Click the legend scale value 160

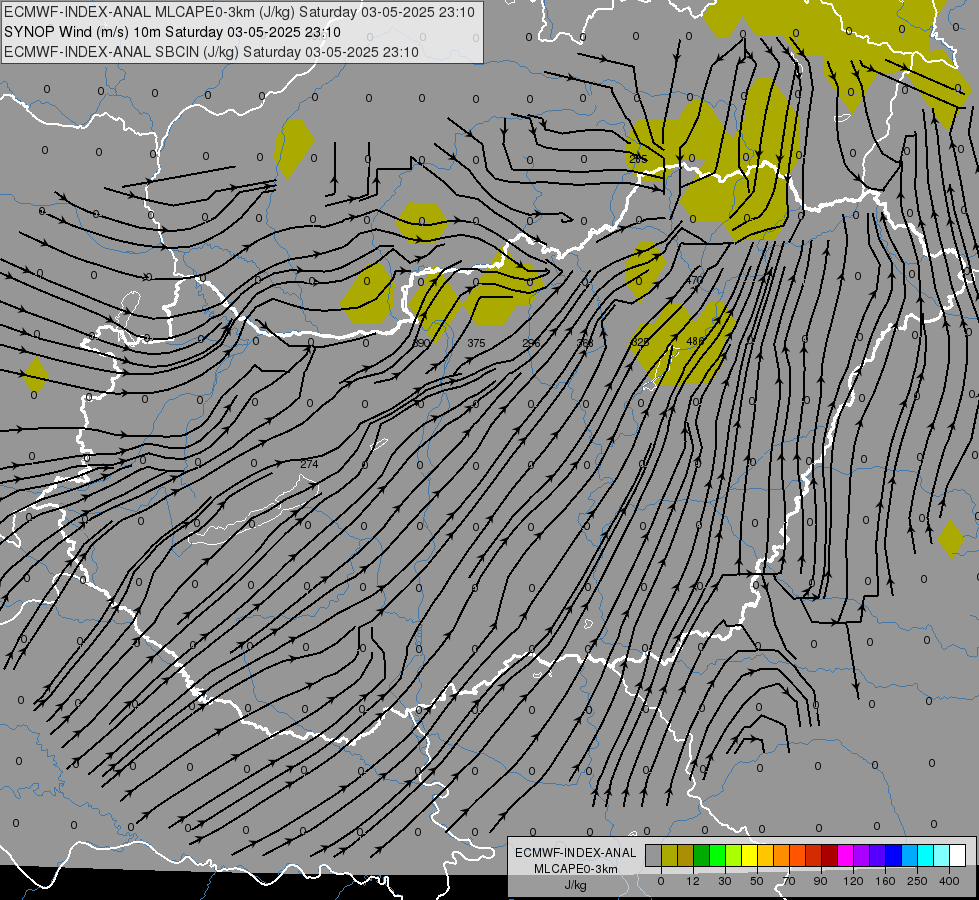point(885,881)
